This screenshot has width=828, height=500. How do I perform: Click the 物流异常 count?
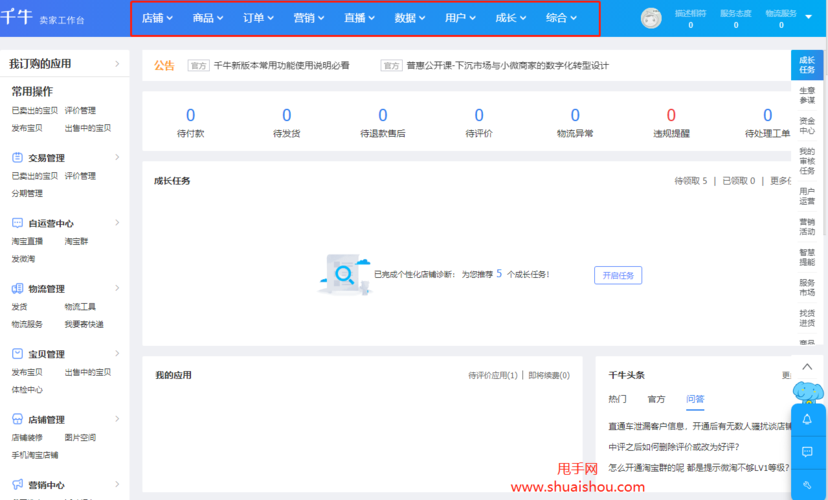[x=575, y=115]
